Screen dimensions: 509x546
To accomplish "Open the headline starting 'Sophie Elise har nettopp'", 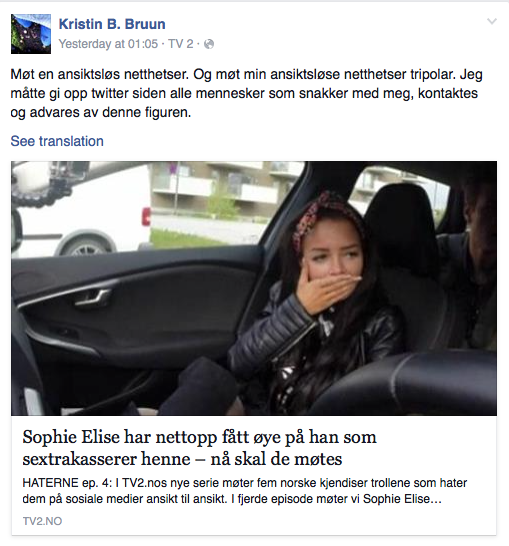I will (199, 437).
